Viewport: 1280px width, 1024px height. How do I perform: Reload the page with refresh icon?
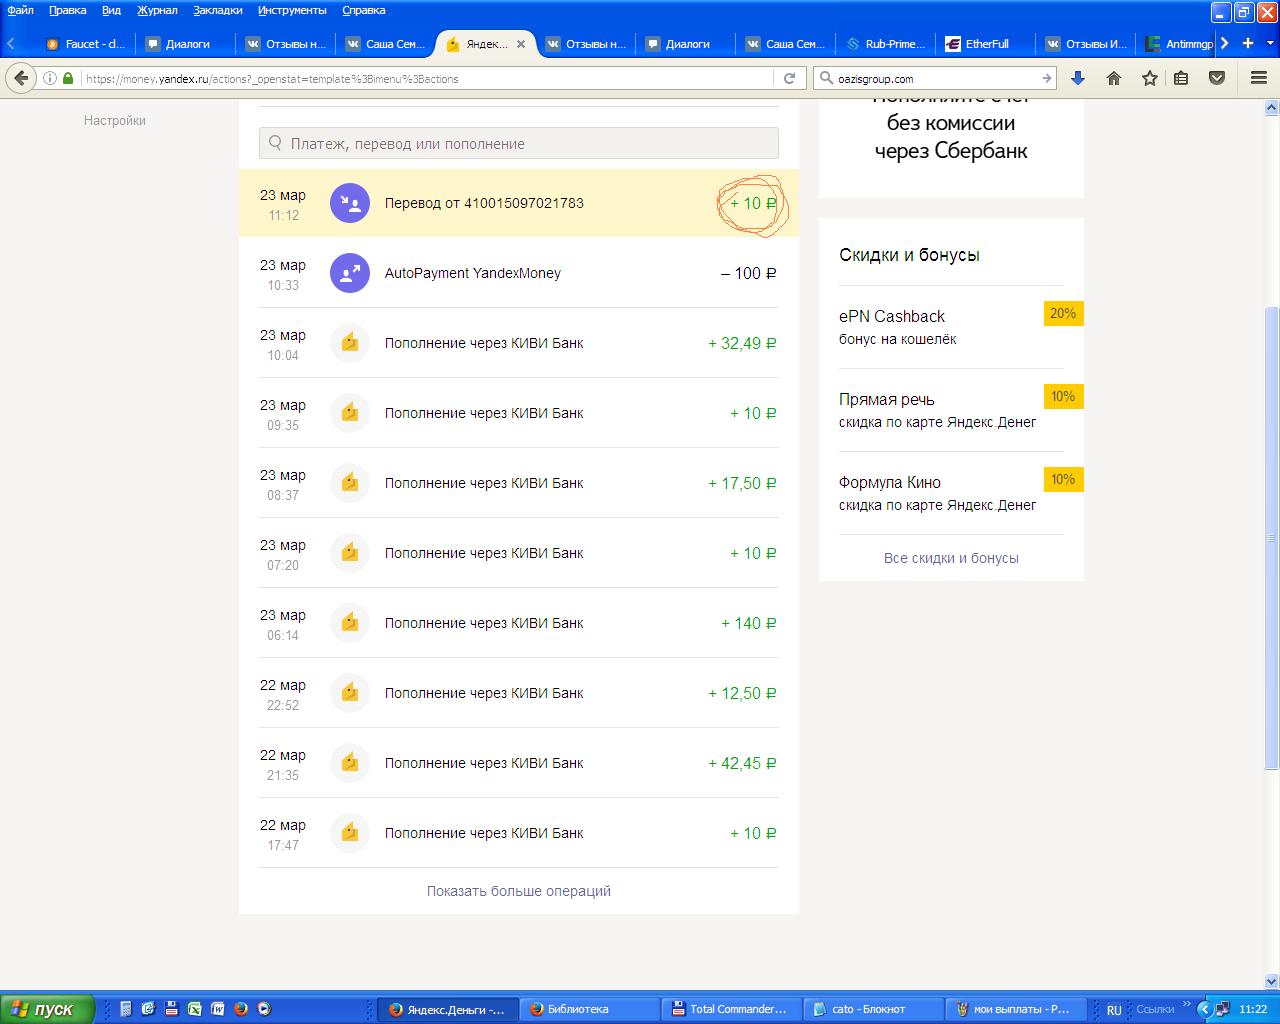789,78
